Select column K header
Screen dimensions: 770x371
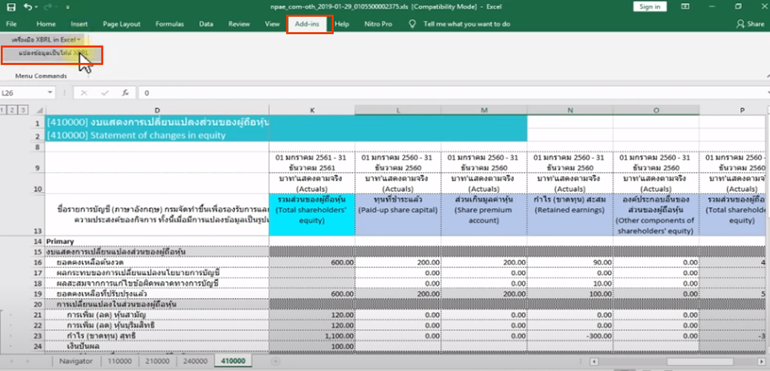tap(312, 110)
